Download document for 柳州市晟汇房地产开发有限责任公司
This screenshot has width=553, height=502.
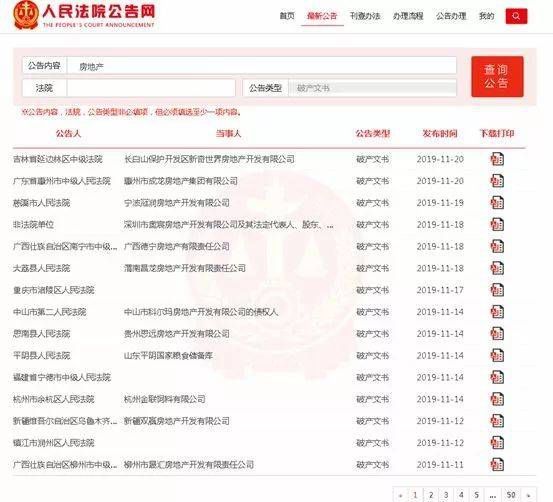[497, 465]
